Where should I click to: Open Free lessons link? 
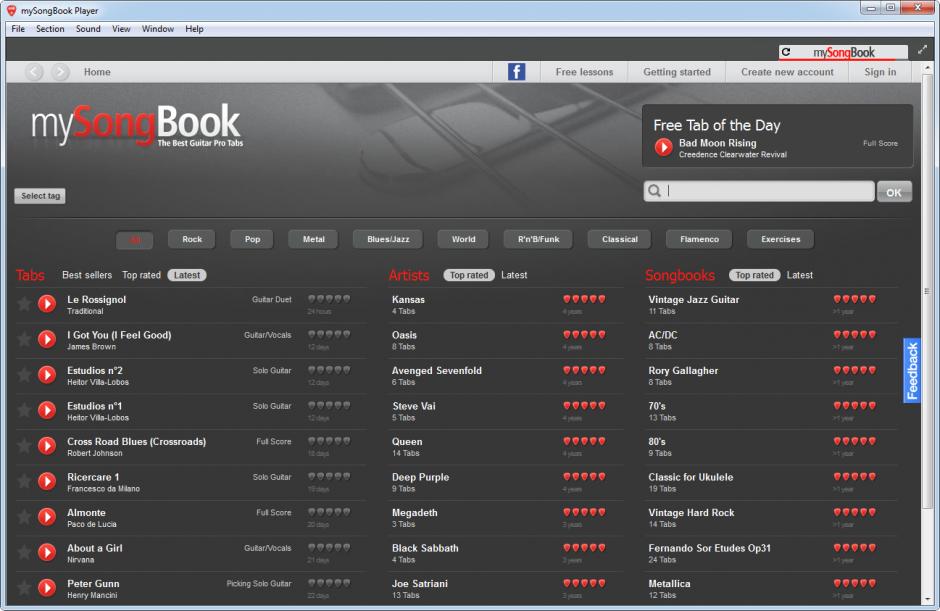click(x=584, y=72)
